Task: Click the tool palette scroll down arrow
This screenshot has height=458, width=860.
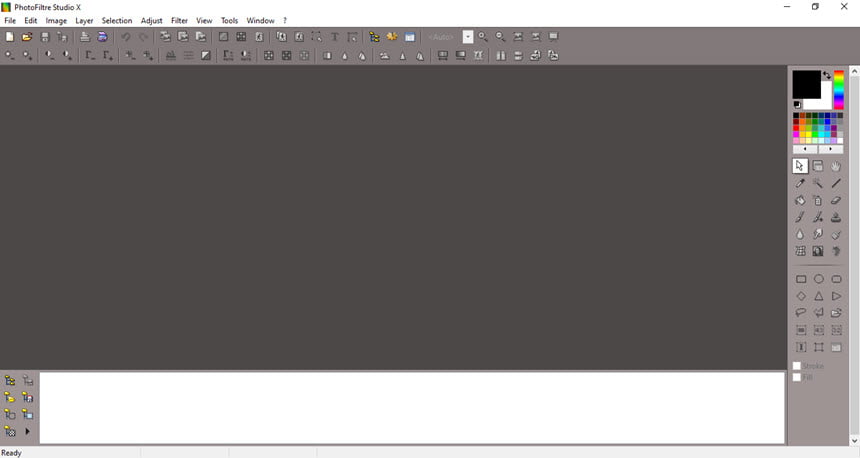Action: 855,440
